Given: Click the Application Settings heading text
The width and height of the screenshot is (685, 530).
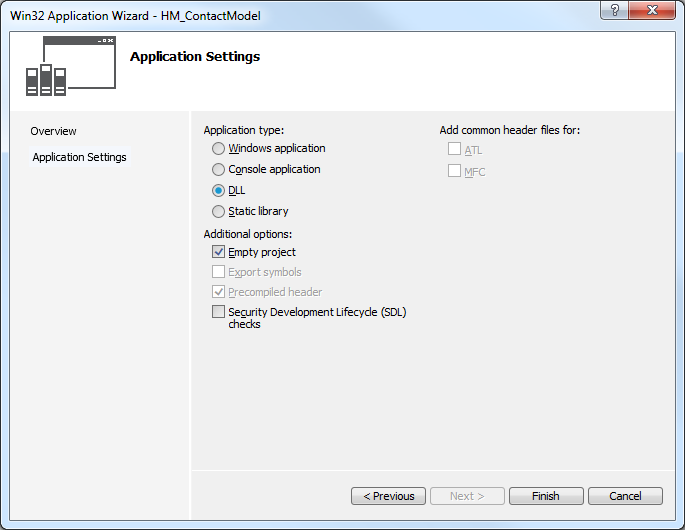Looking at the screenshot, I should click(195, 57).
